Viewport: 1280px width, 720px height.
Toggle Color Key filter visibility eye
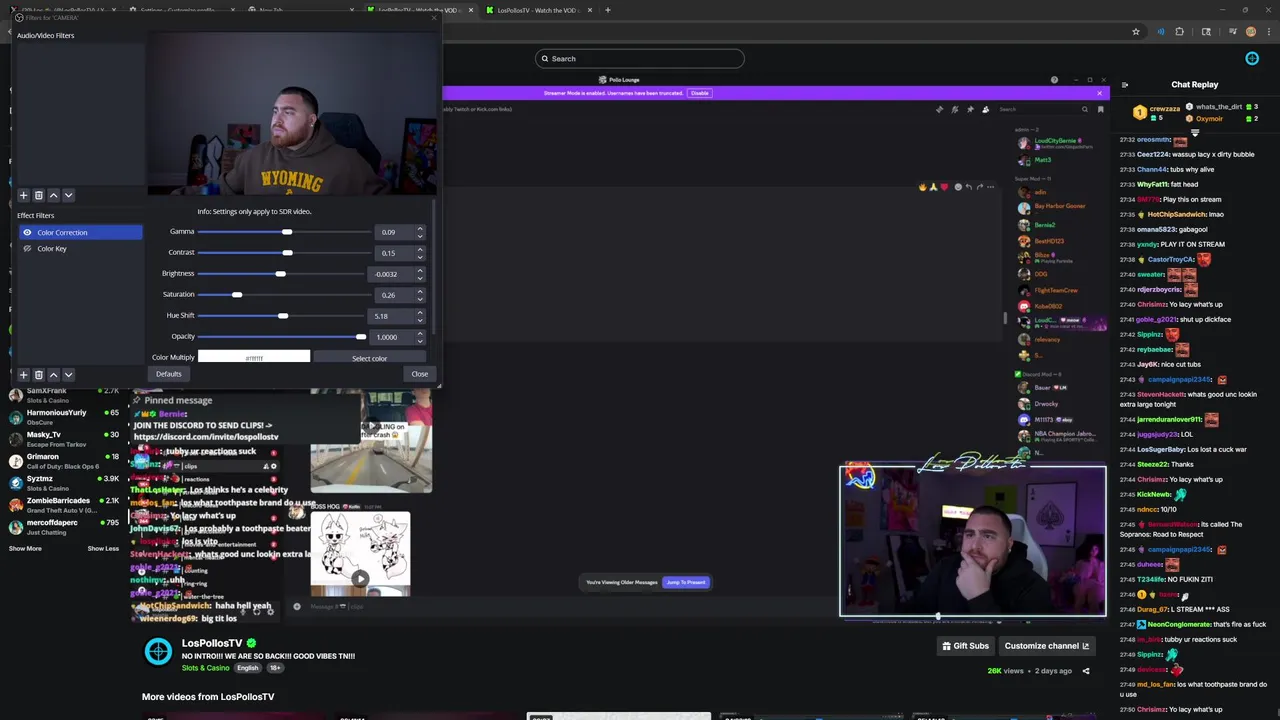click(27, 248)
